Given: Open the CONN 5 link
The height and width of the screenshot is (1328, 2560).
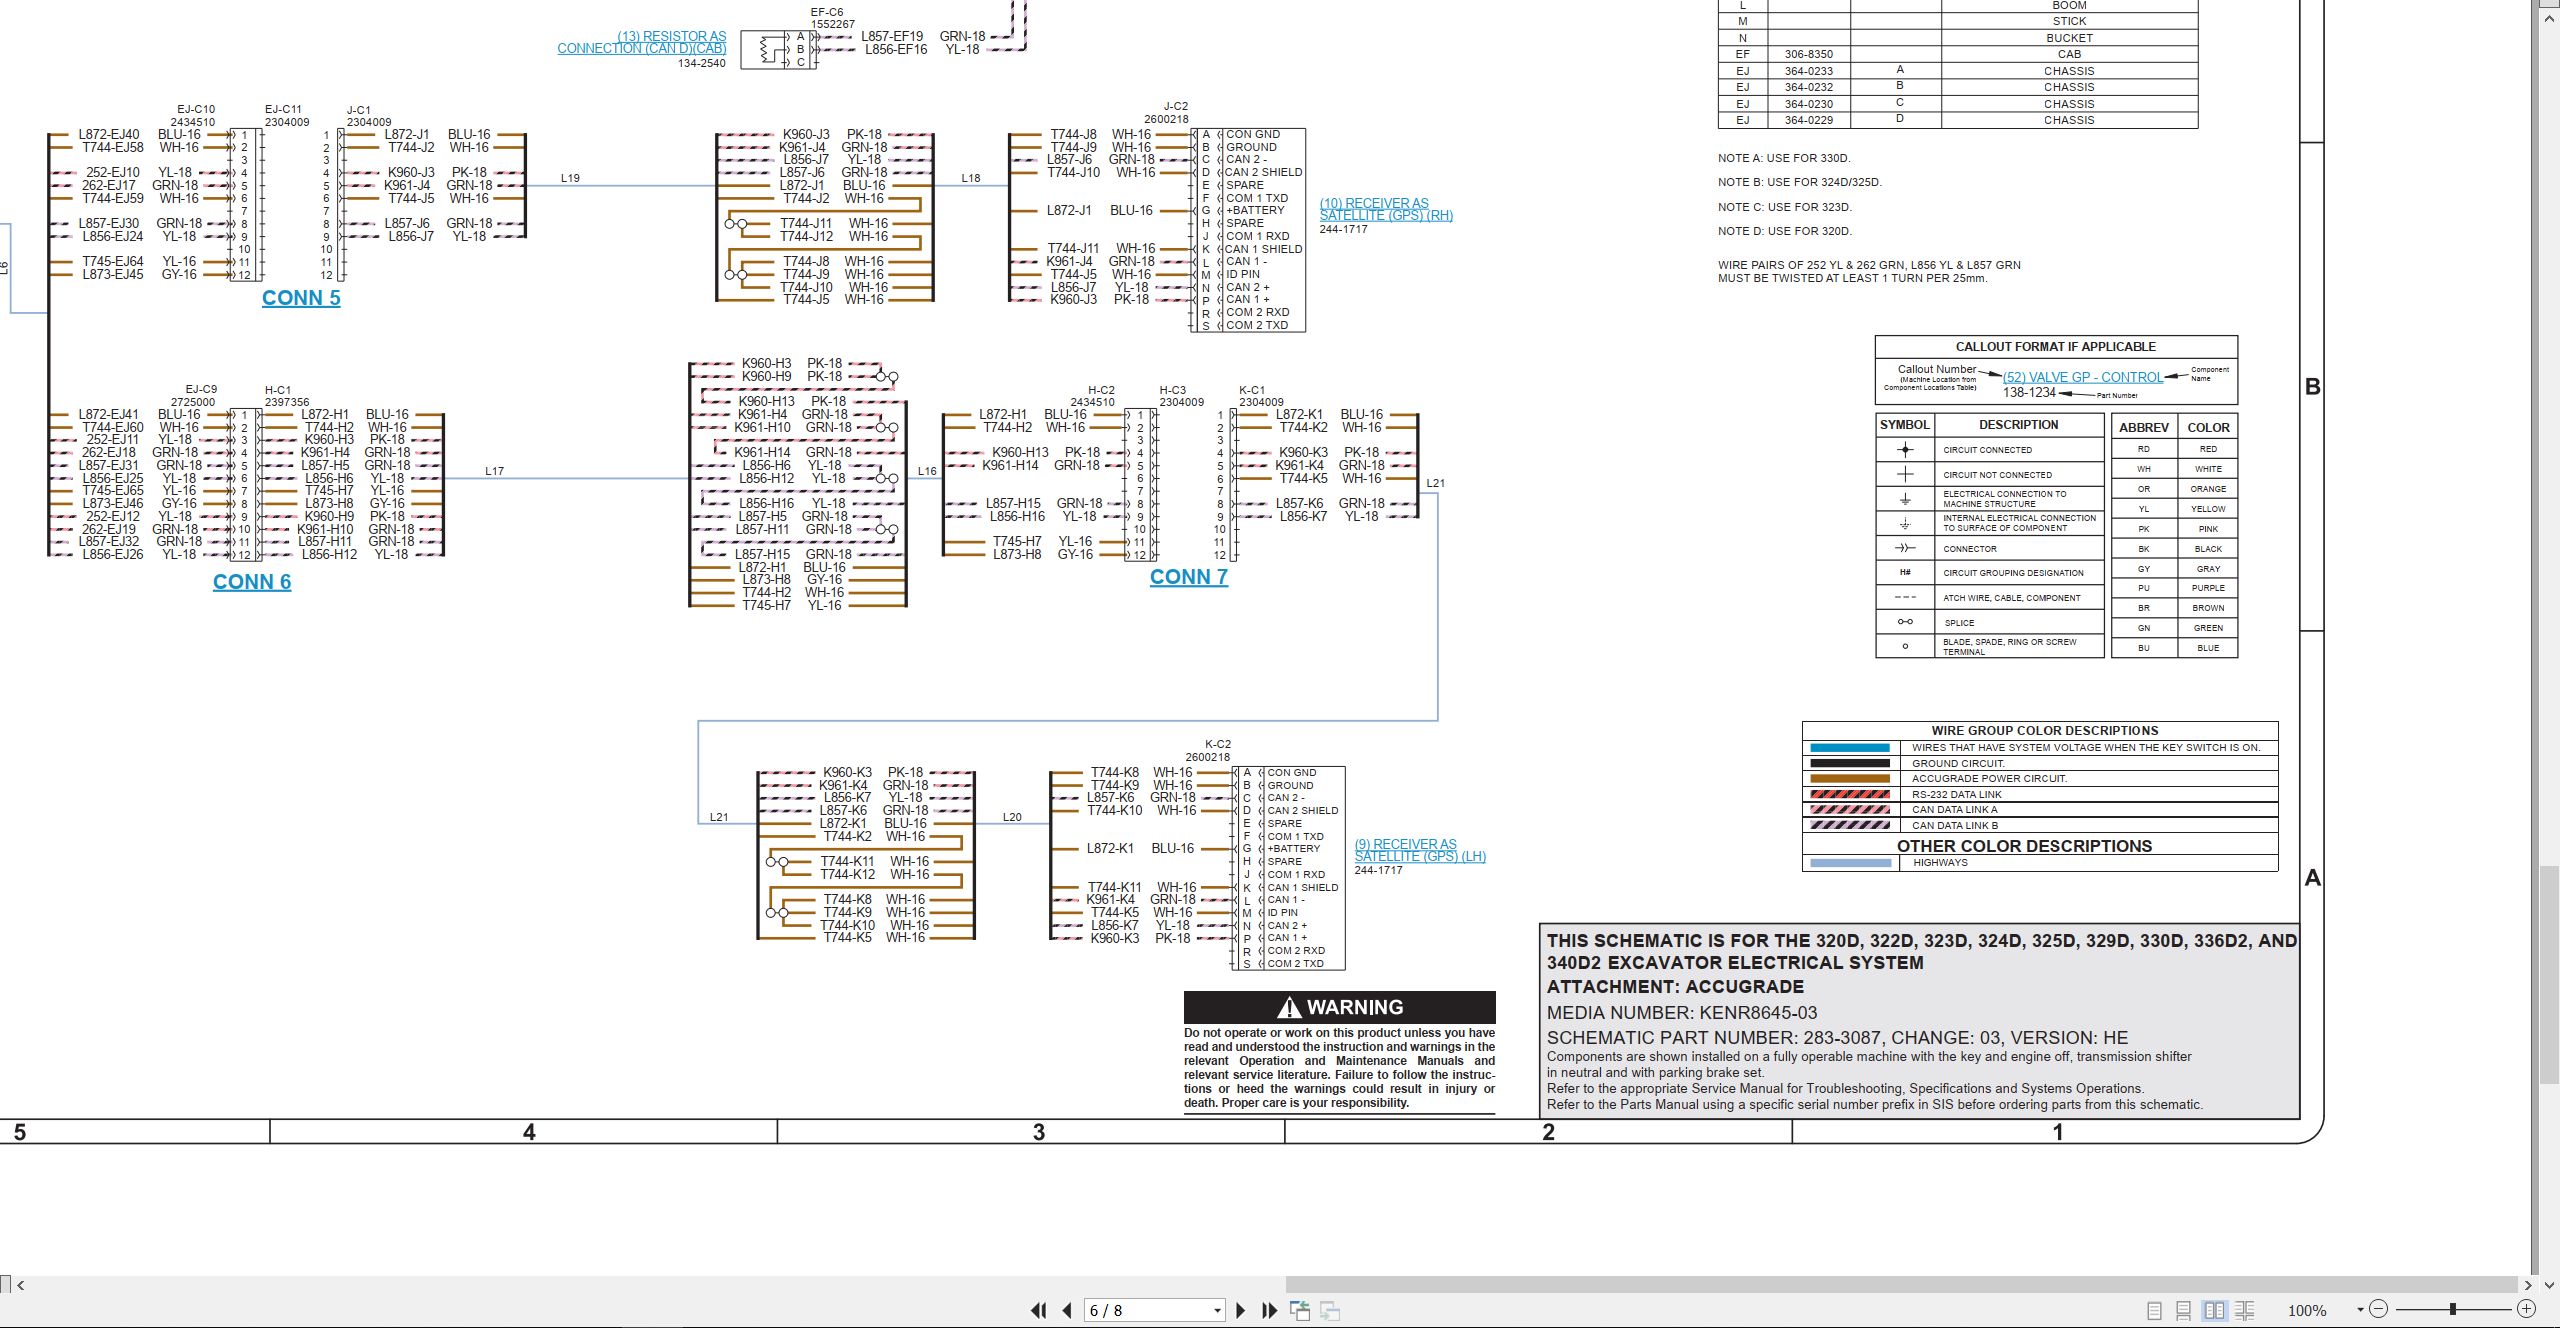Looking at the screenshot, I should [x=301, y=298].
